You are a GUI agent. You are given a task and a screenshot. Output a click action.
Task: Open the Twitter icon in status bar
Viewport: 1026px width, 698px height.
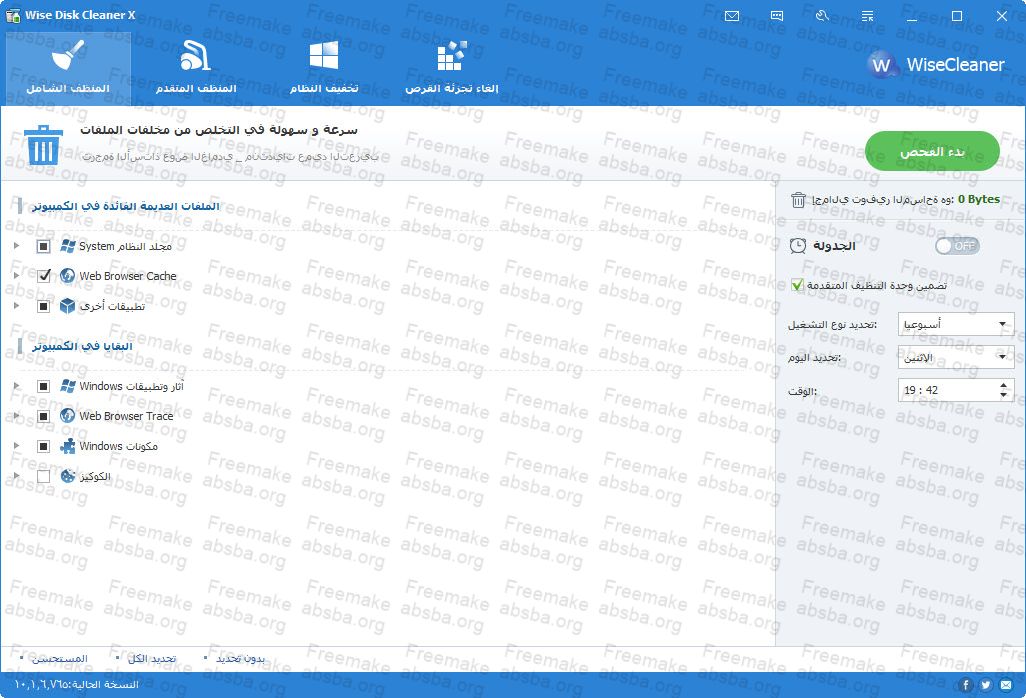pos(985,685)
